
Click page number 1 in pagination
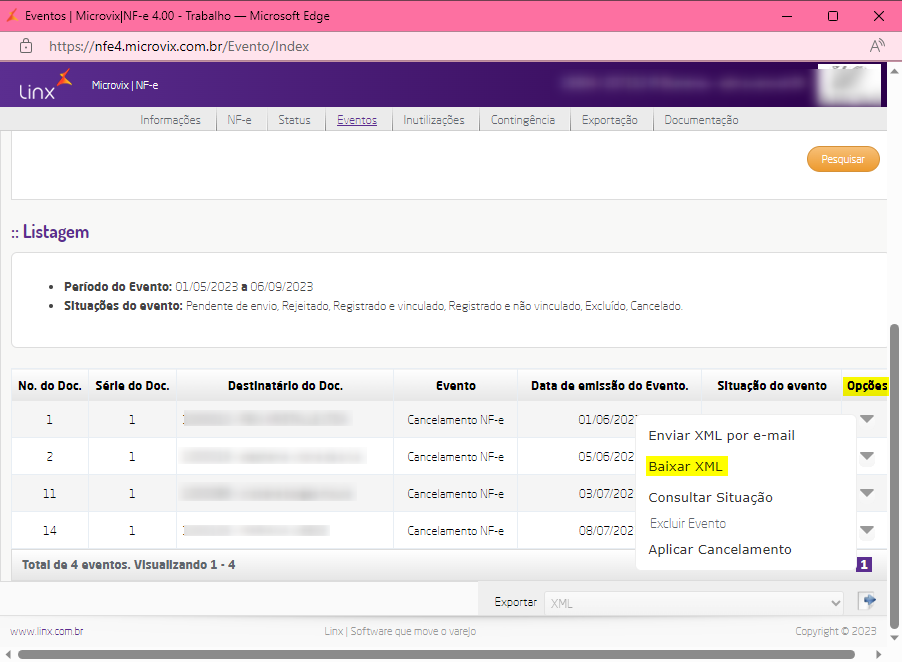(864, 565)
